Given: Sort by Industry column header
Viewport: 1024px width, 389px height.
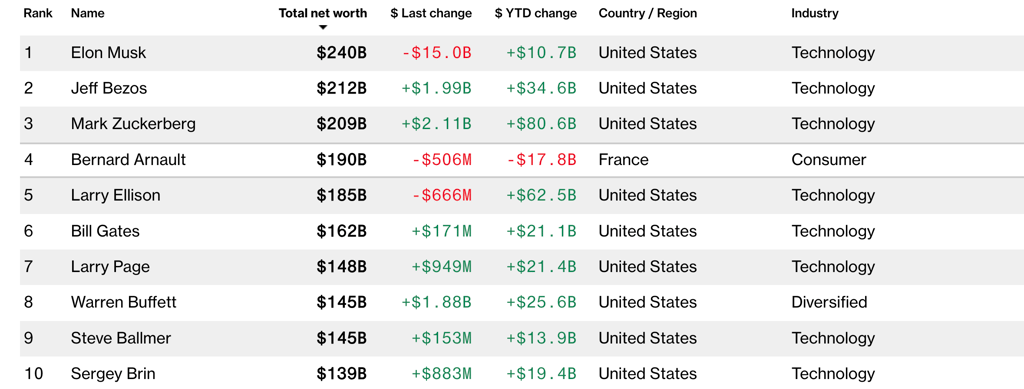Looking at the screenshot, I should click(x=815, y=13).
